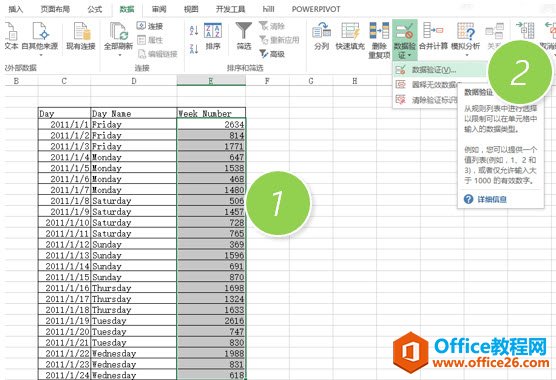Switch to the 公式 ribbon tab

click(95, 9)
